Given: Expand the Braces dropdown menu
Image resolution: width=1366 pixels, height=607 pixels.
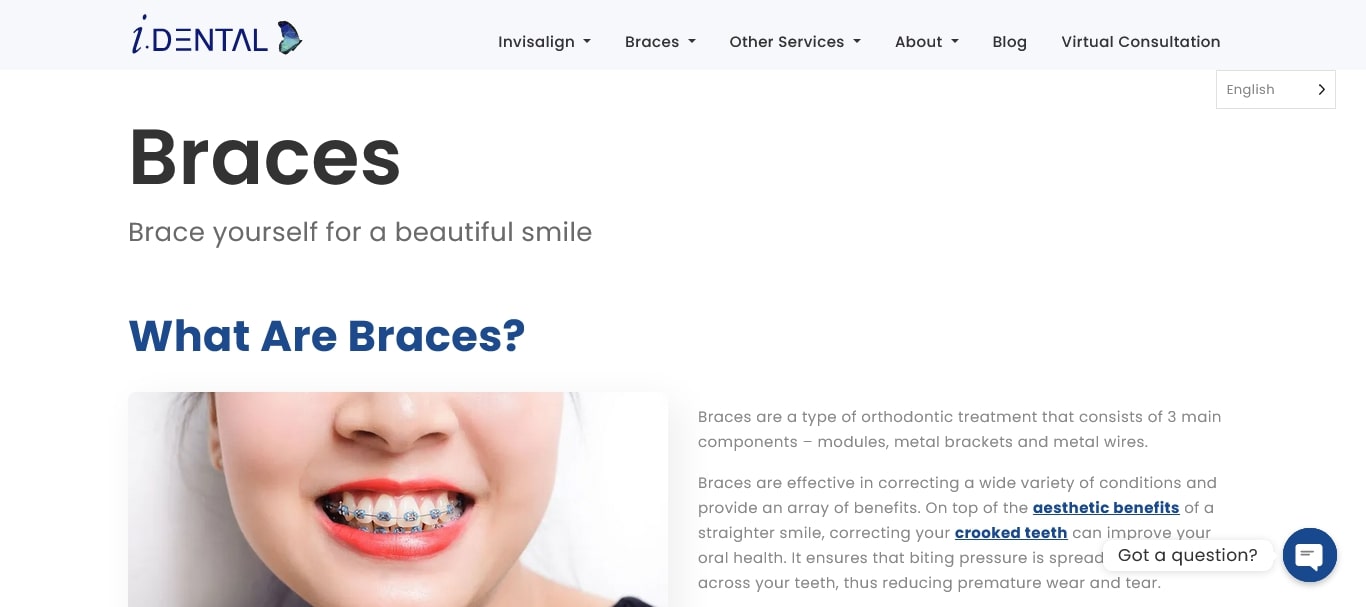Looking at the screenshot, I should click(660, 42).
